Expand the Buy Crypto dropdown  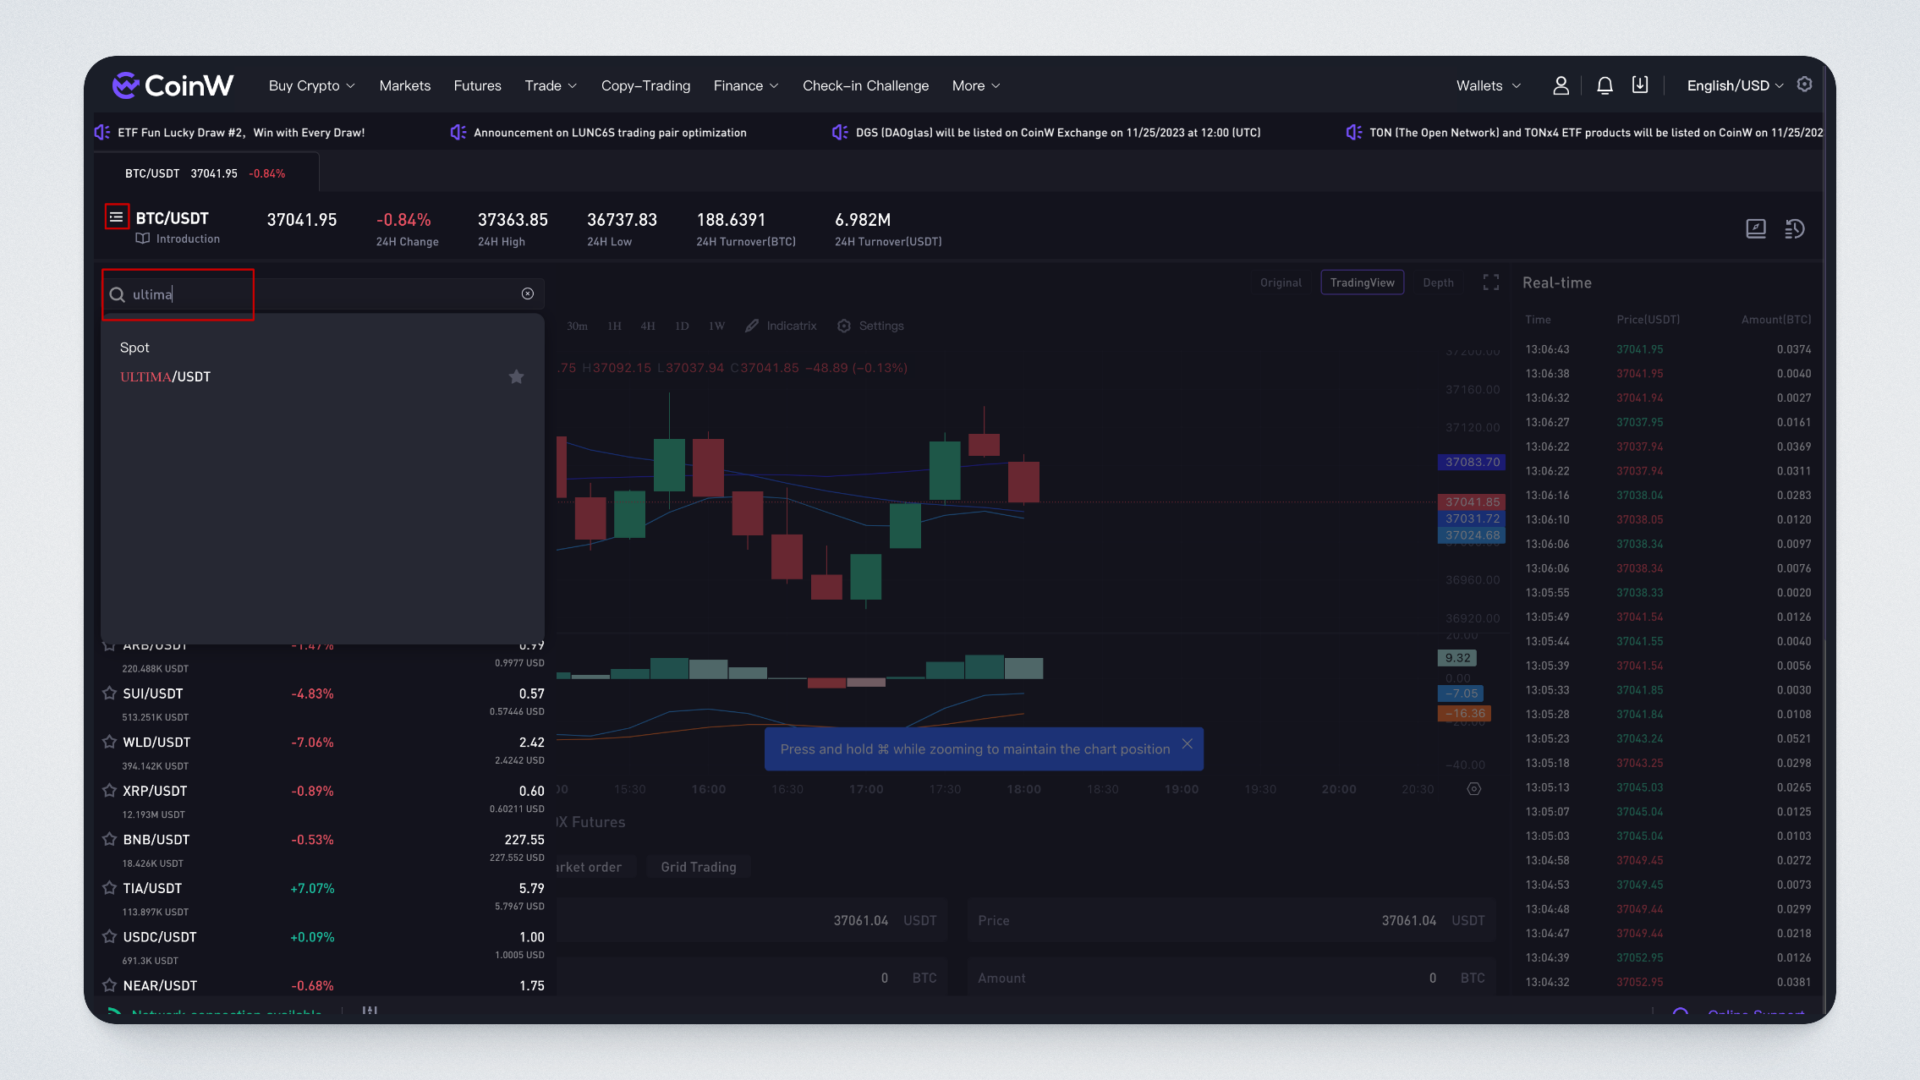311,86
